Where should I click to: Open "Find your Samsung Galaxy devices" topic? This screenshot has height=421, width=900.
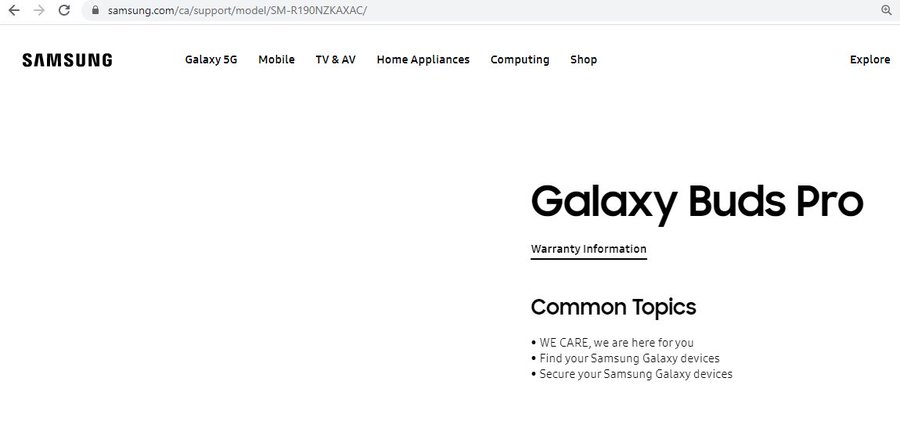pyautogui.click(x=629, y=358)
